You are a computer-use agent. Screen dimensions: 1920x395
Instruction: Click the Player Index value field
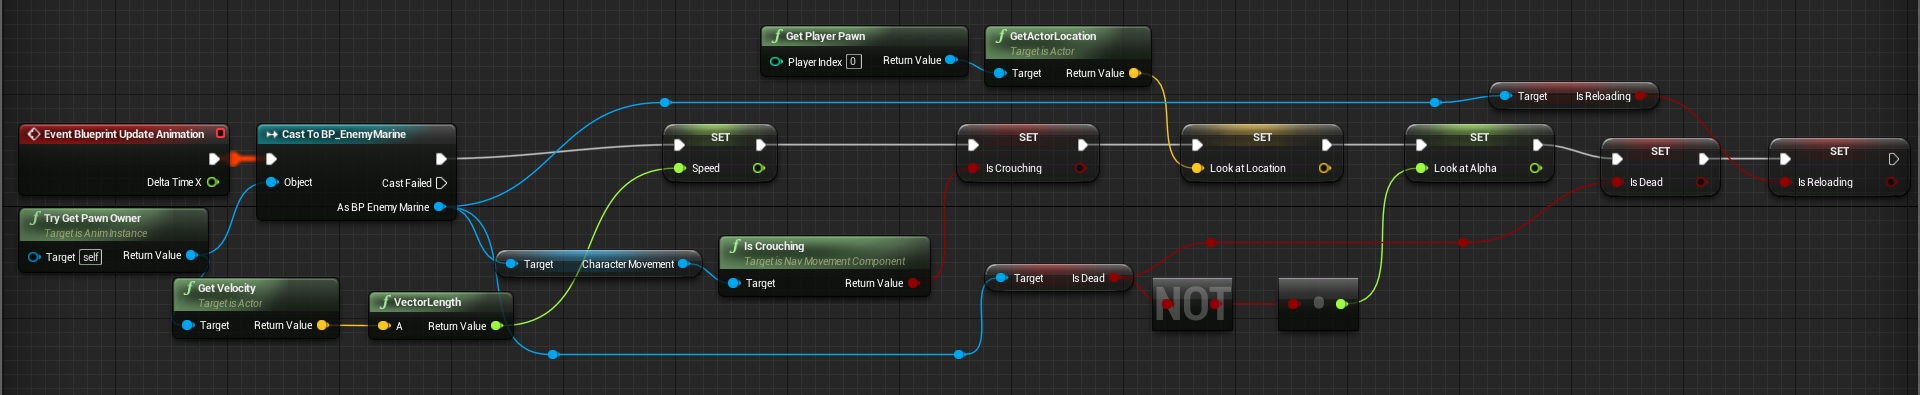(x=853, y=61)
